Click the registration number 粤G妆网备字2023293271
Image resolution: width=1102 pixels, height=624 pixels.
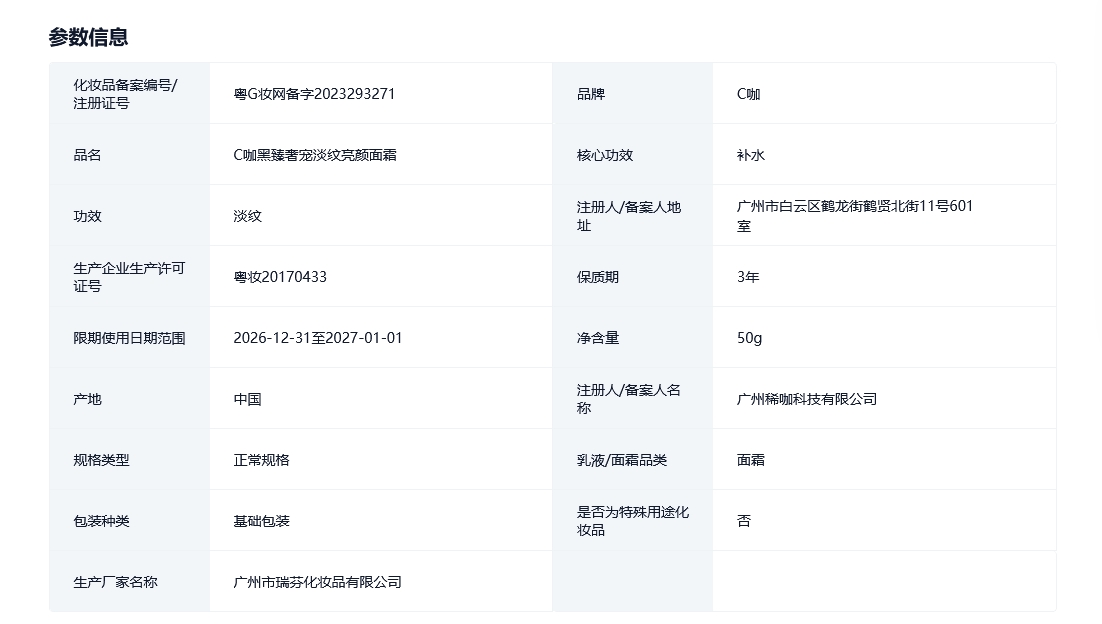[x=314, y=94]
